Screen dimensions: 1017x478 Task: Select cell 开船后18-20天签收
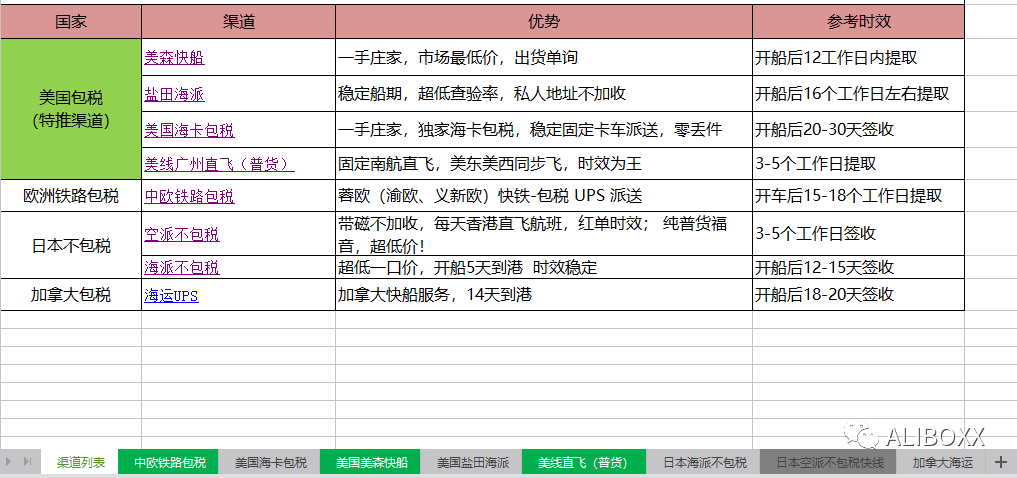[x=859, y=295]
